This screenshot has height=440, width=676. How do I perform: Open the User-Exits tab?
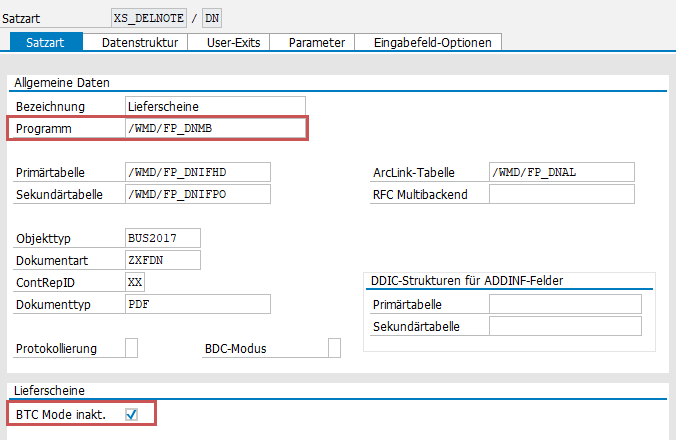(234, 42)
